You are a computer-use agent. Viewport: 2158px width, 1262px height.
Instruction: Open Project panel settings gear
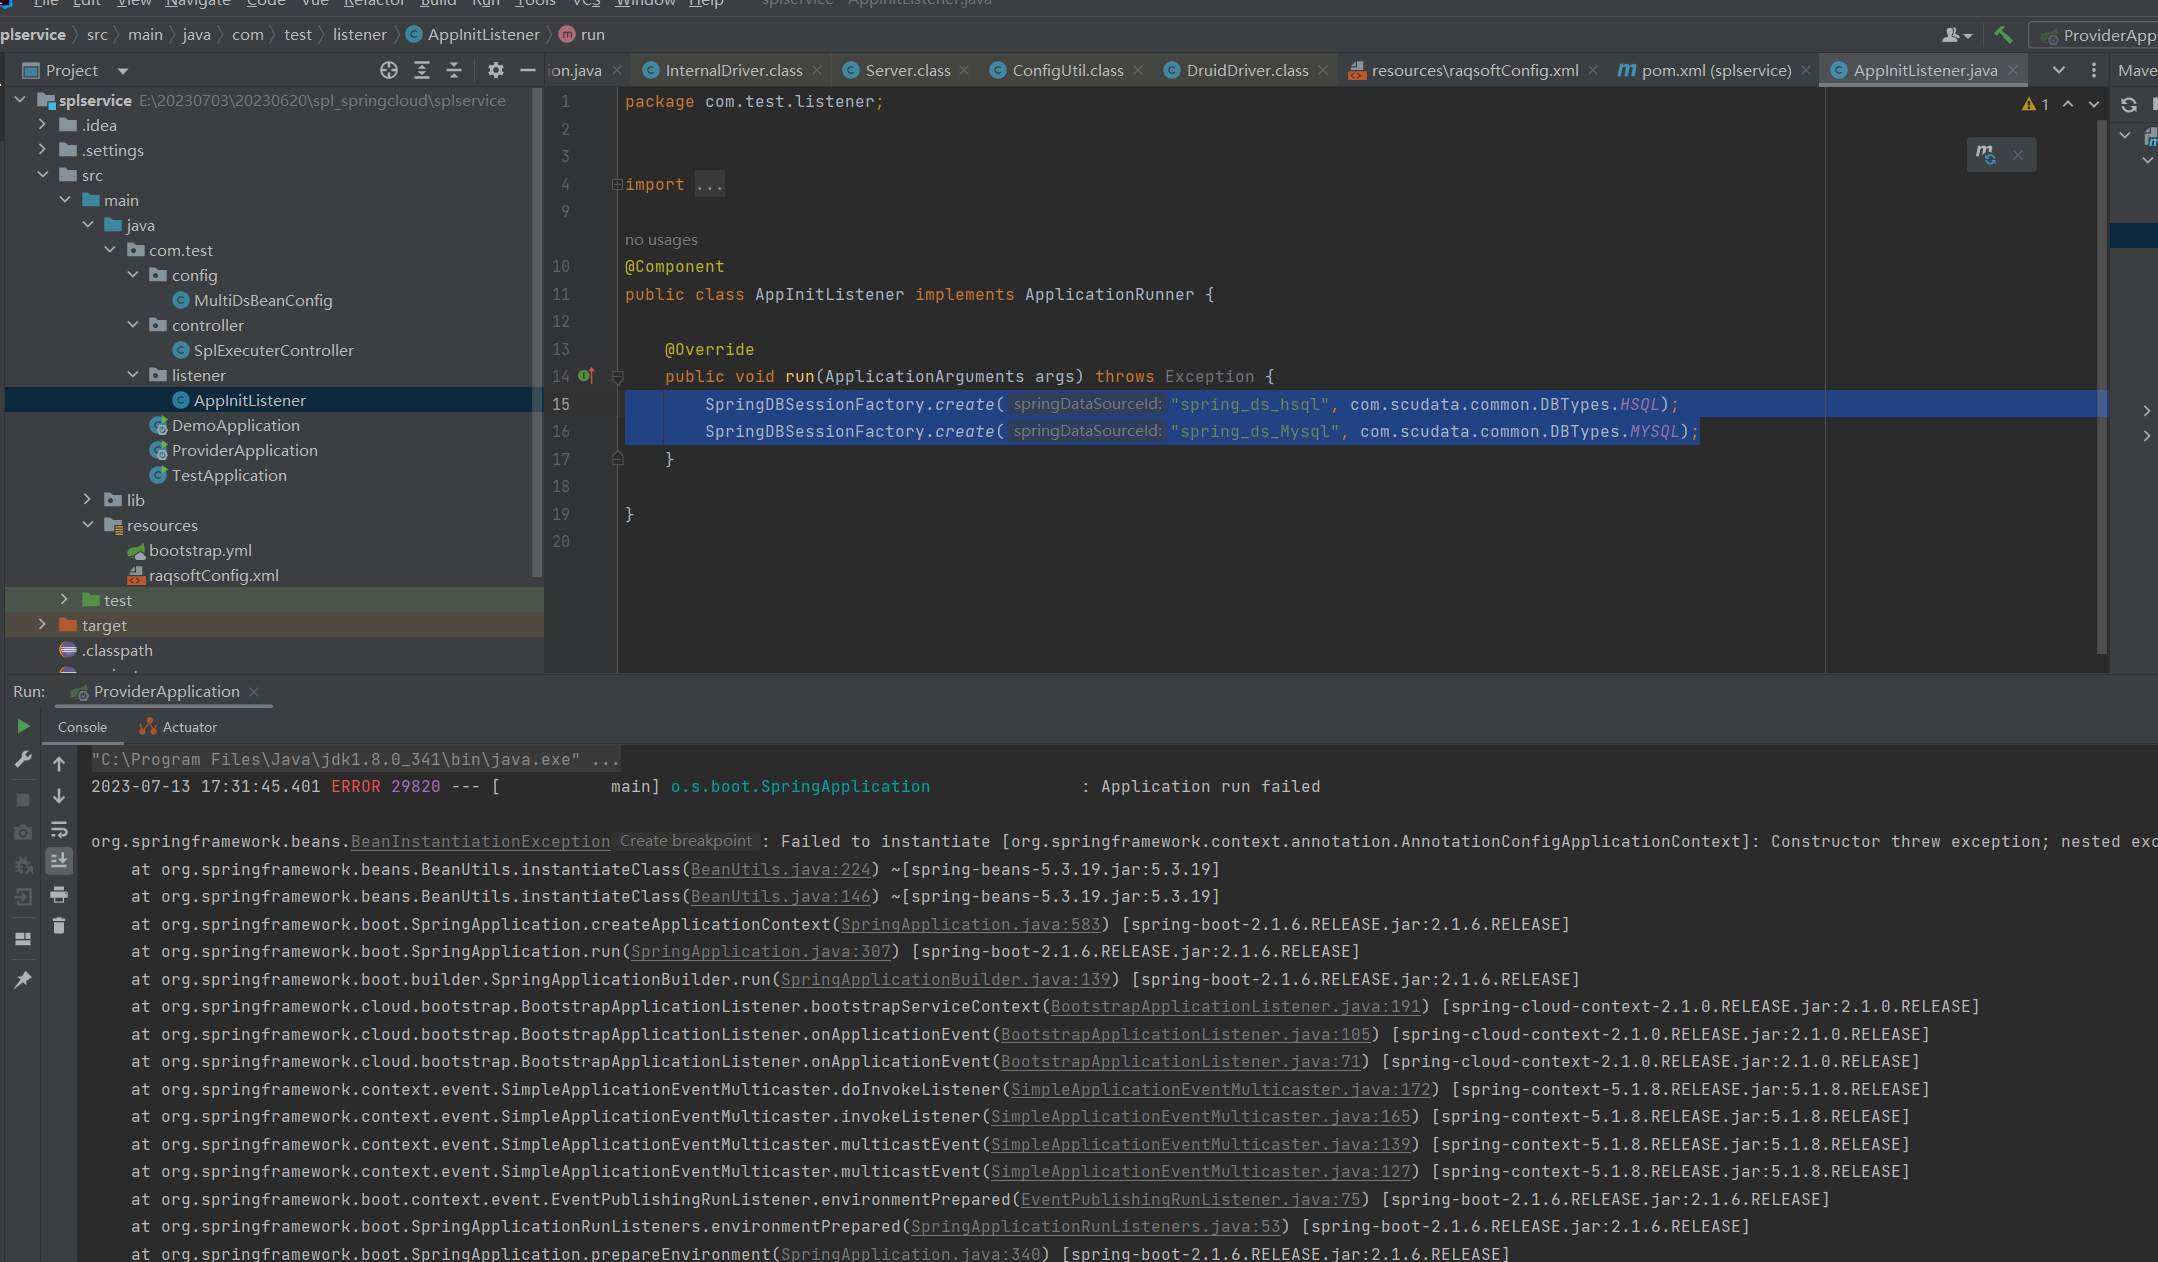tap(495, 70)
